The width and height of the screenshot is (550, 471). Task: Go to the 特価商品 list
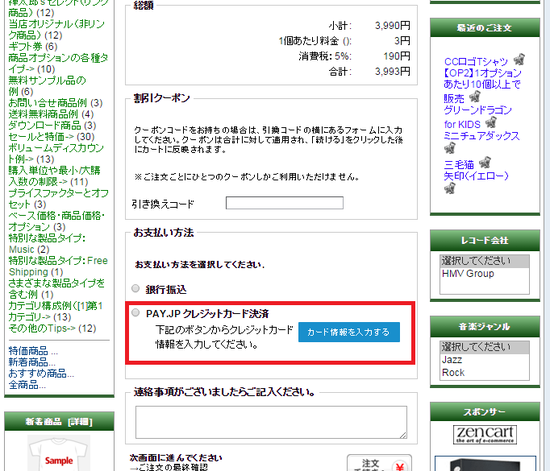[x=33, y=350]
